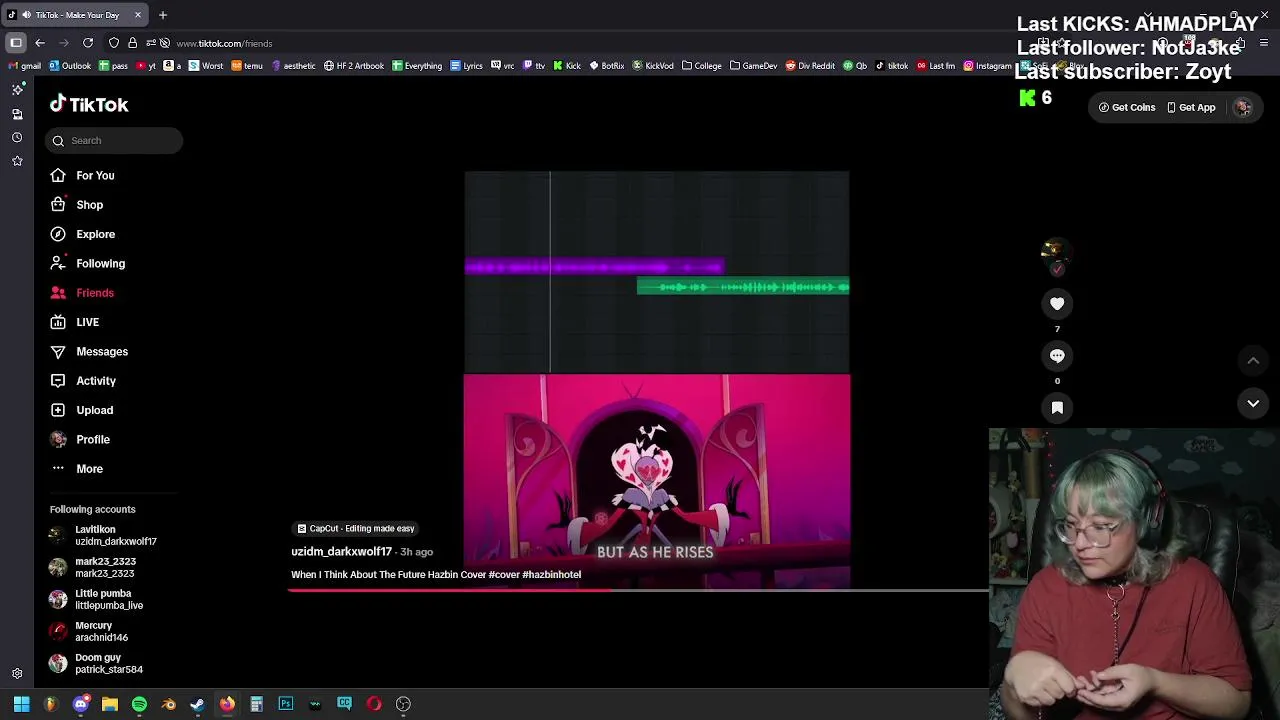Viewport: 1280px width, 720px height.
Task: Open the Last fm bookmark
Action: click(x=935, y=66)
